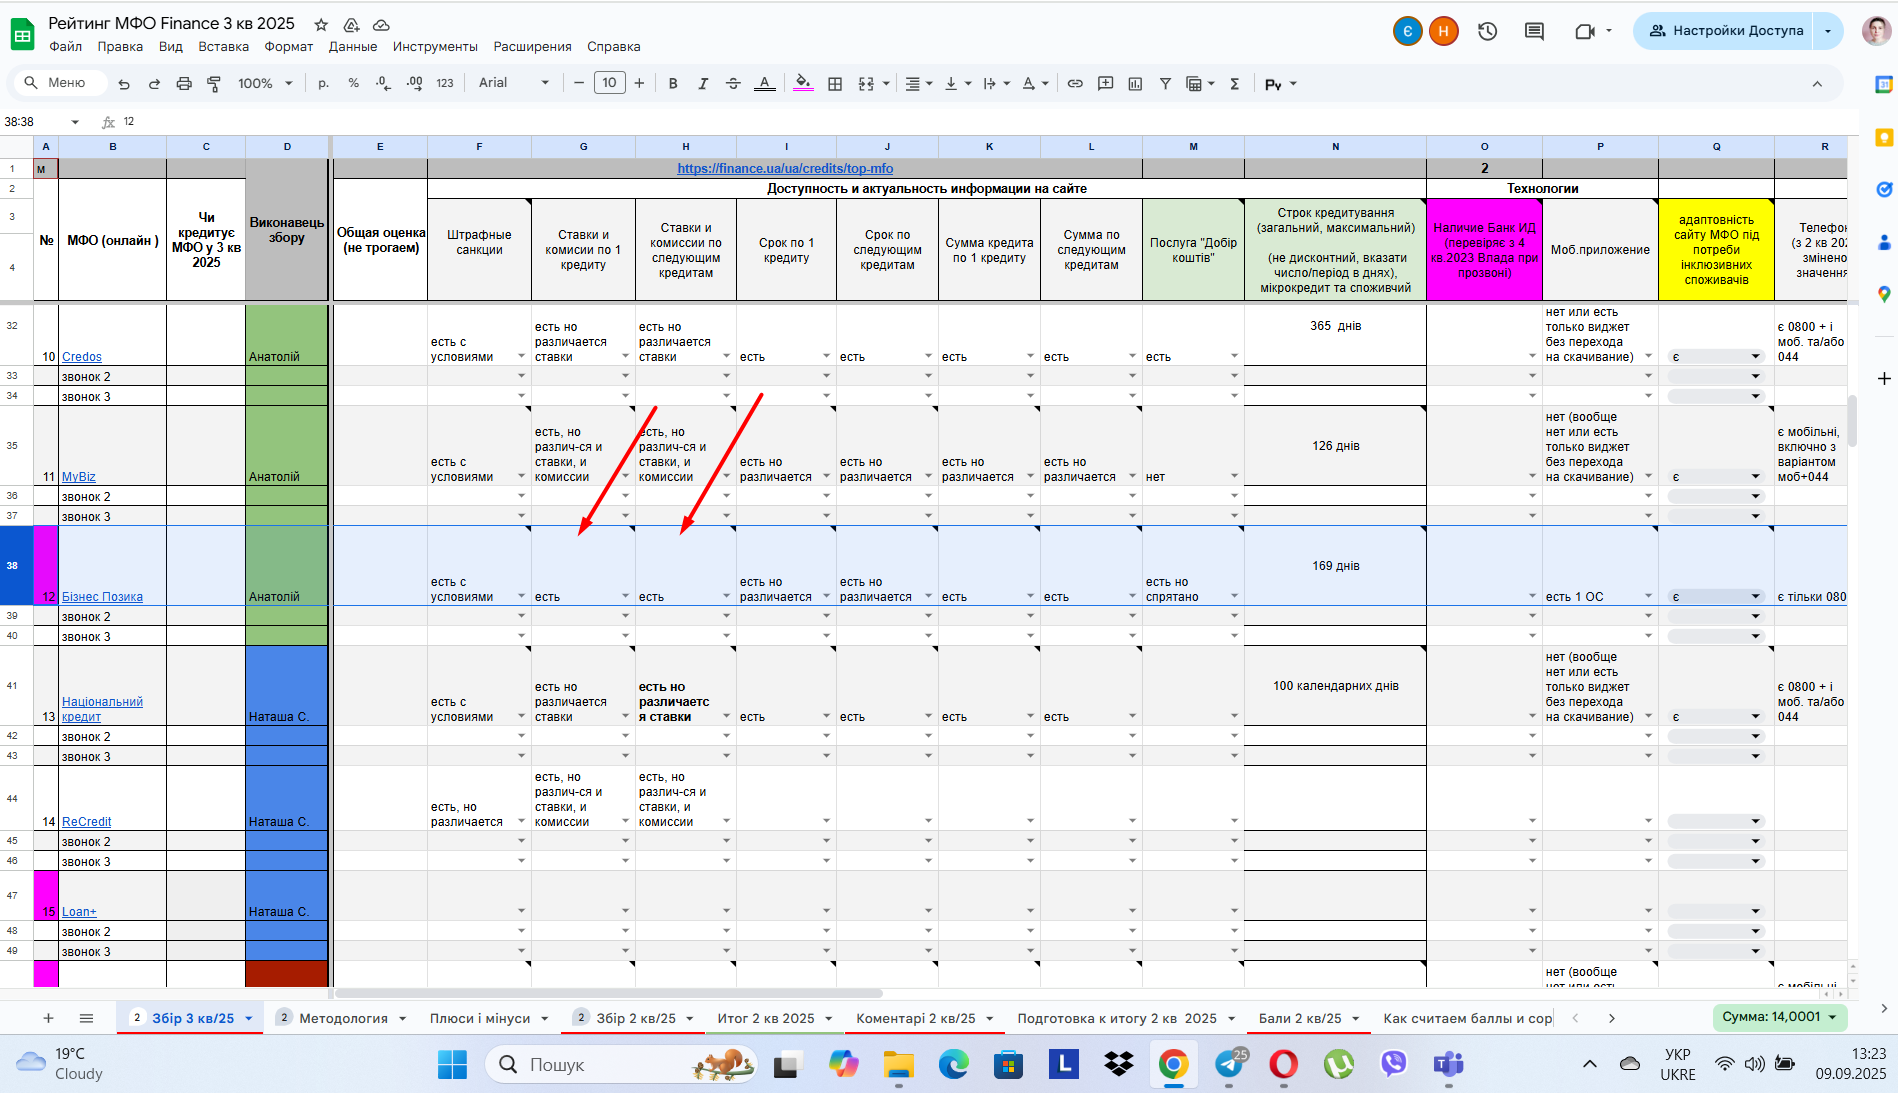Click the paint format roller icon
Image resolution: width=1898 pixels, height=1093 pixels.
tap(214, 84)
